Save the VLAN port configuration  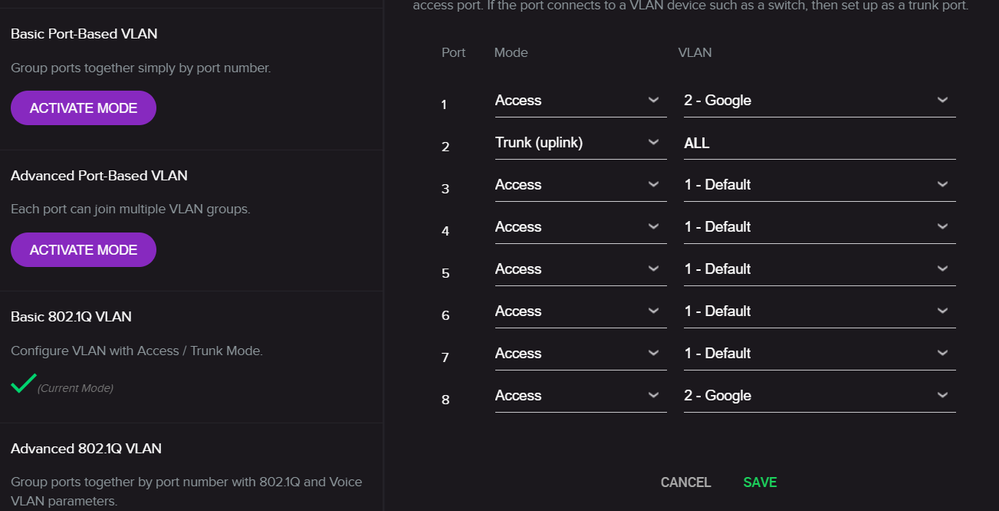click(x=760, y=482)
